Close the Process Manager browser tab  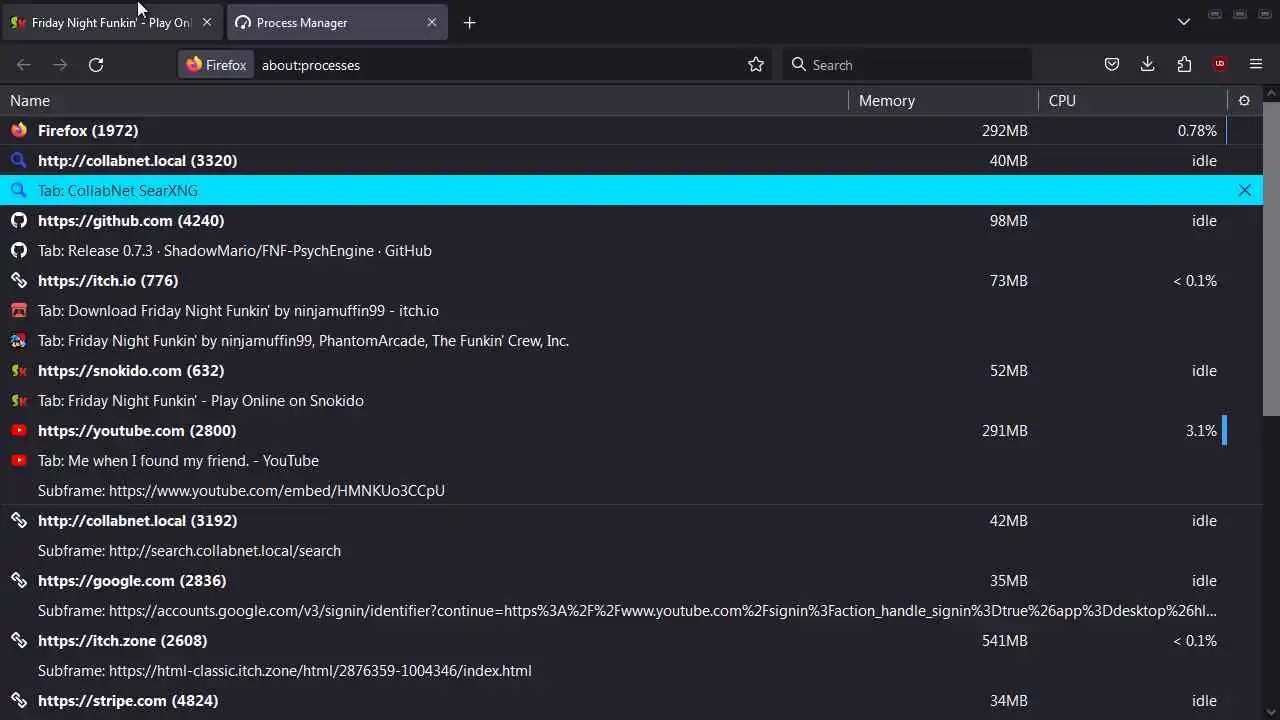(432, 22)
